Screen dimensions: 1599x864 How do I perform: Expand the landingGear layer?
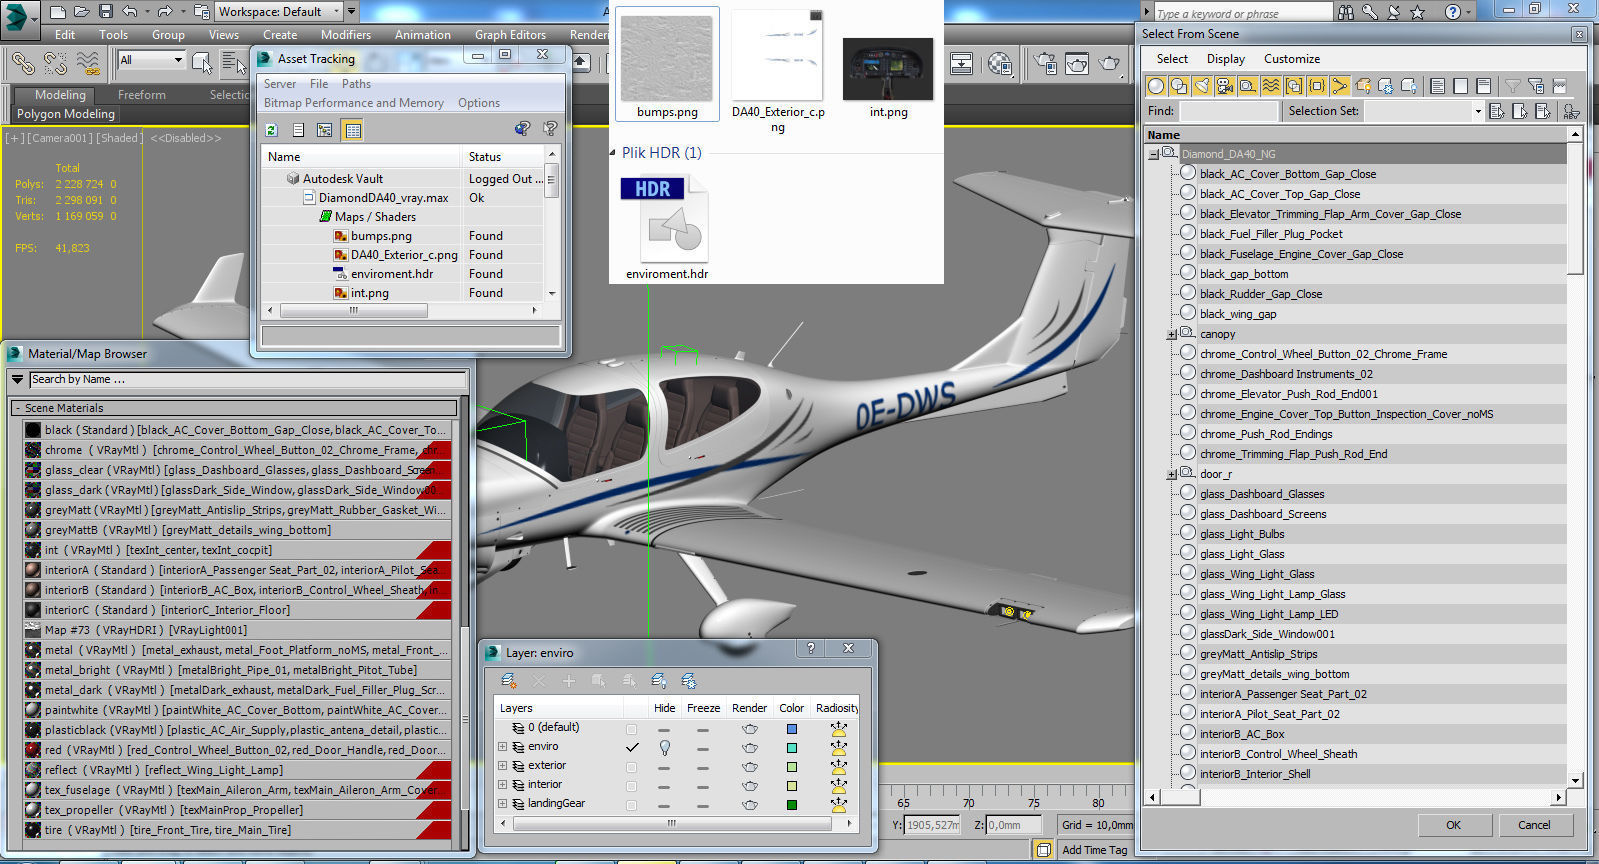click(502, 804)
